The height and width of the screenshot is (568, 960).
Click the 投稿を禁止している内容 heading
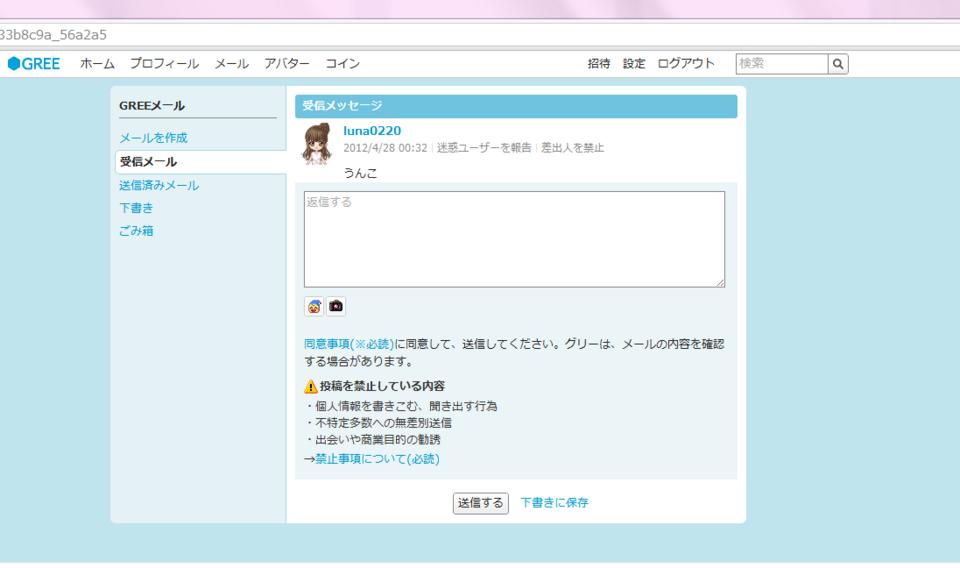click(x=382, y=386)
